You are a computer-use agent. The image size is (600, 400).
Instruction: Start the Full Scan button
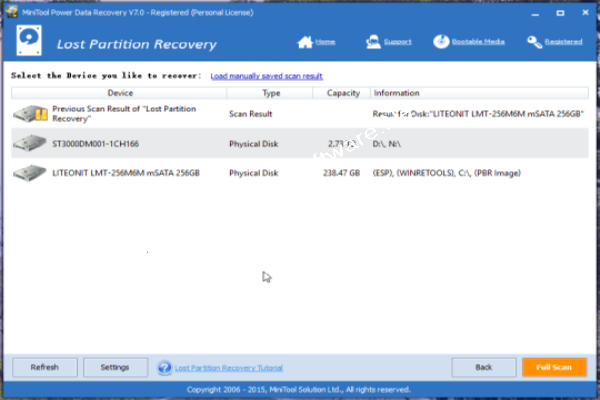[554, 367]
